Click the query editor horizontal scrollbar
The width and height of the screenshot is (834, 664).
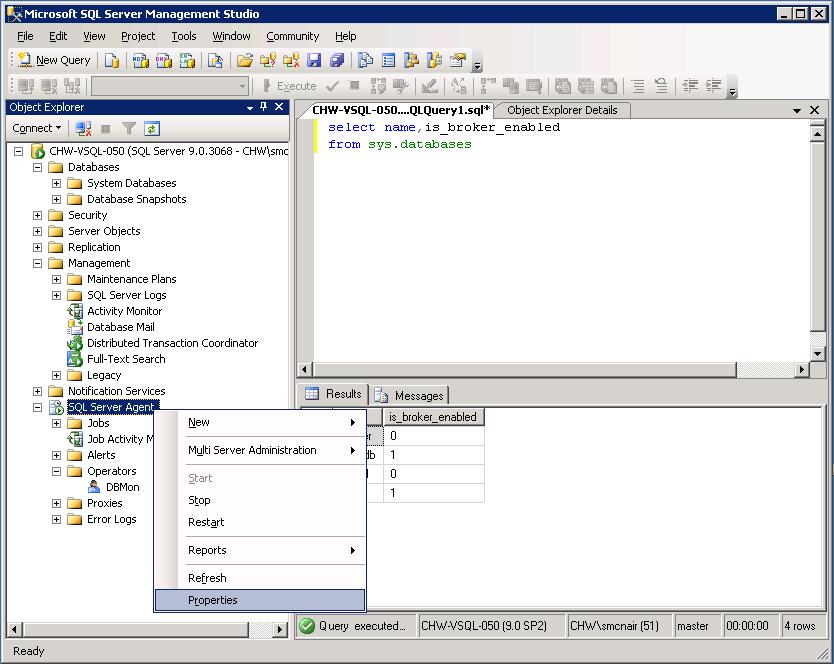(x=526, y=369)
